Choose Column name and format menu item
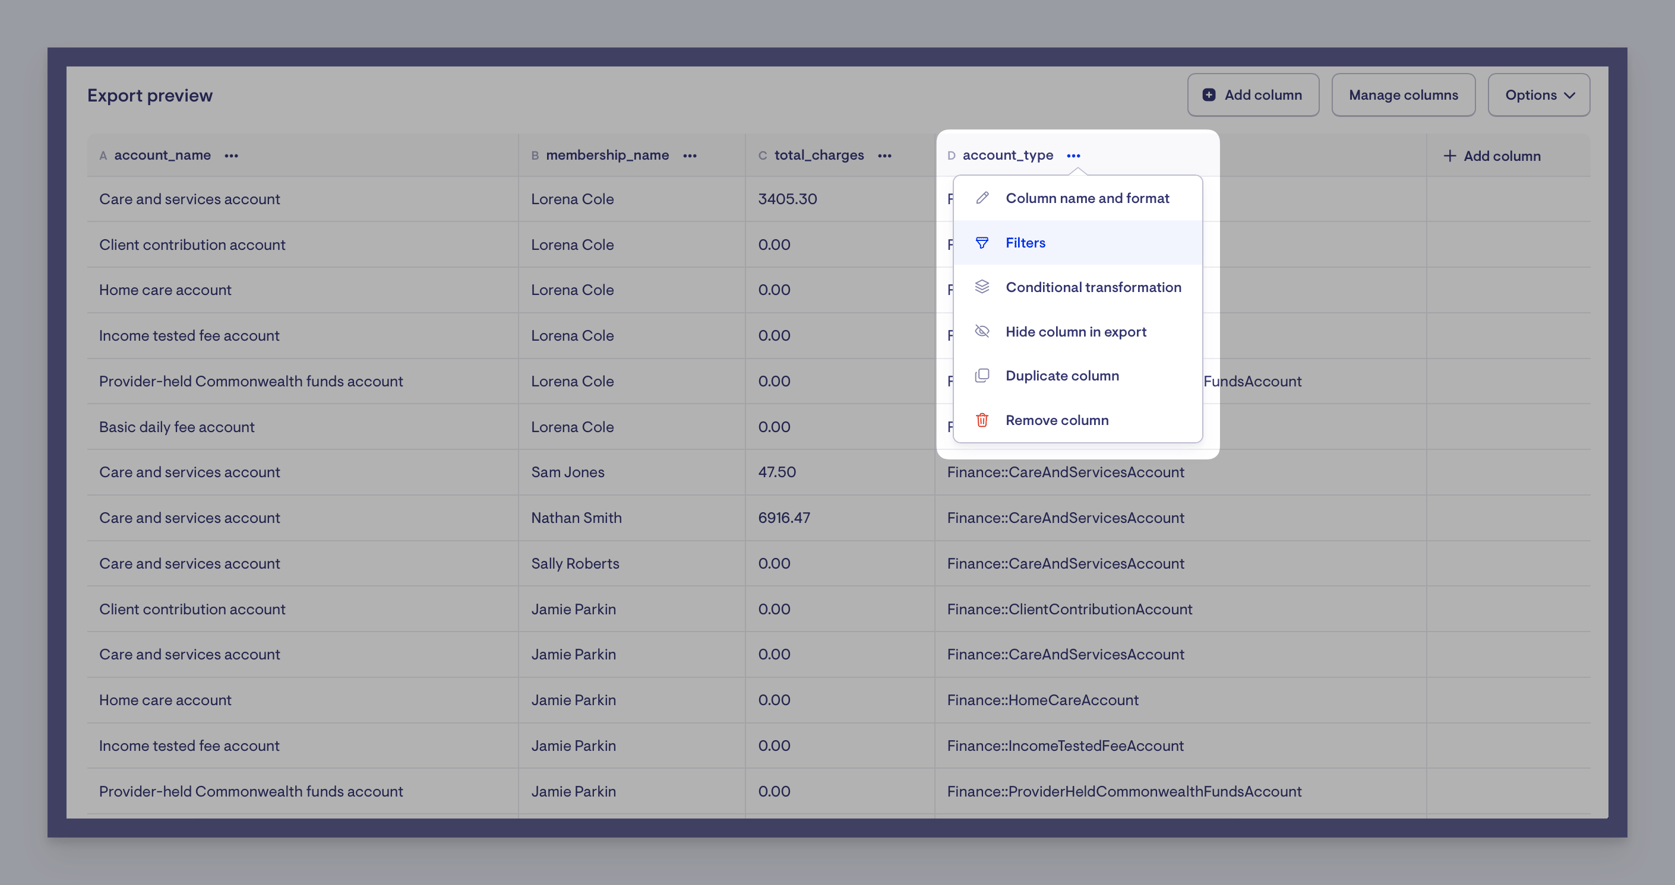The width and height of the screenshot is (1675, 885). click(x=1078, y=198)
